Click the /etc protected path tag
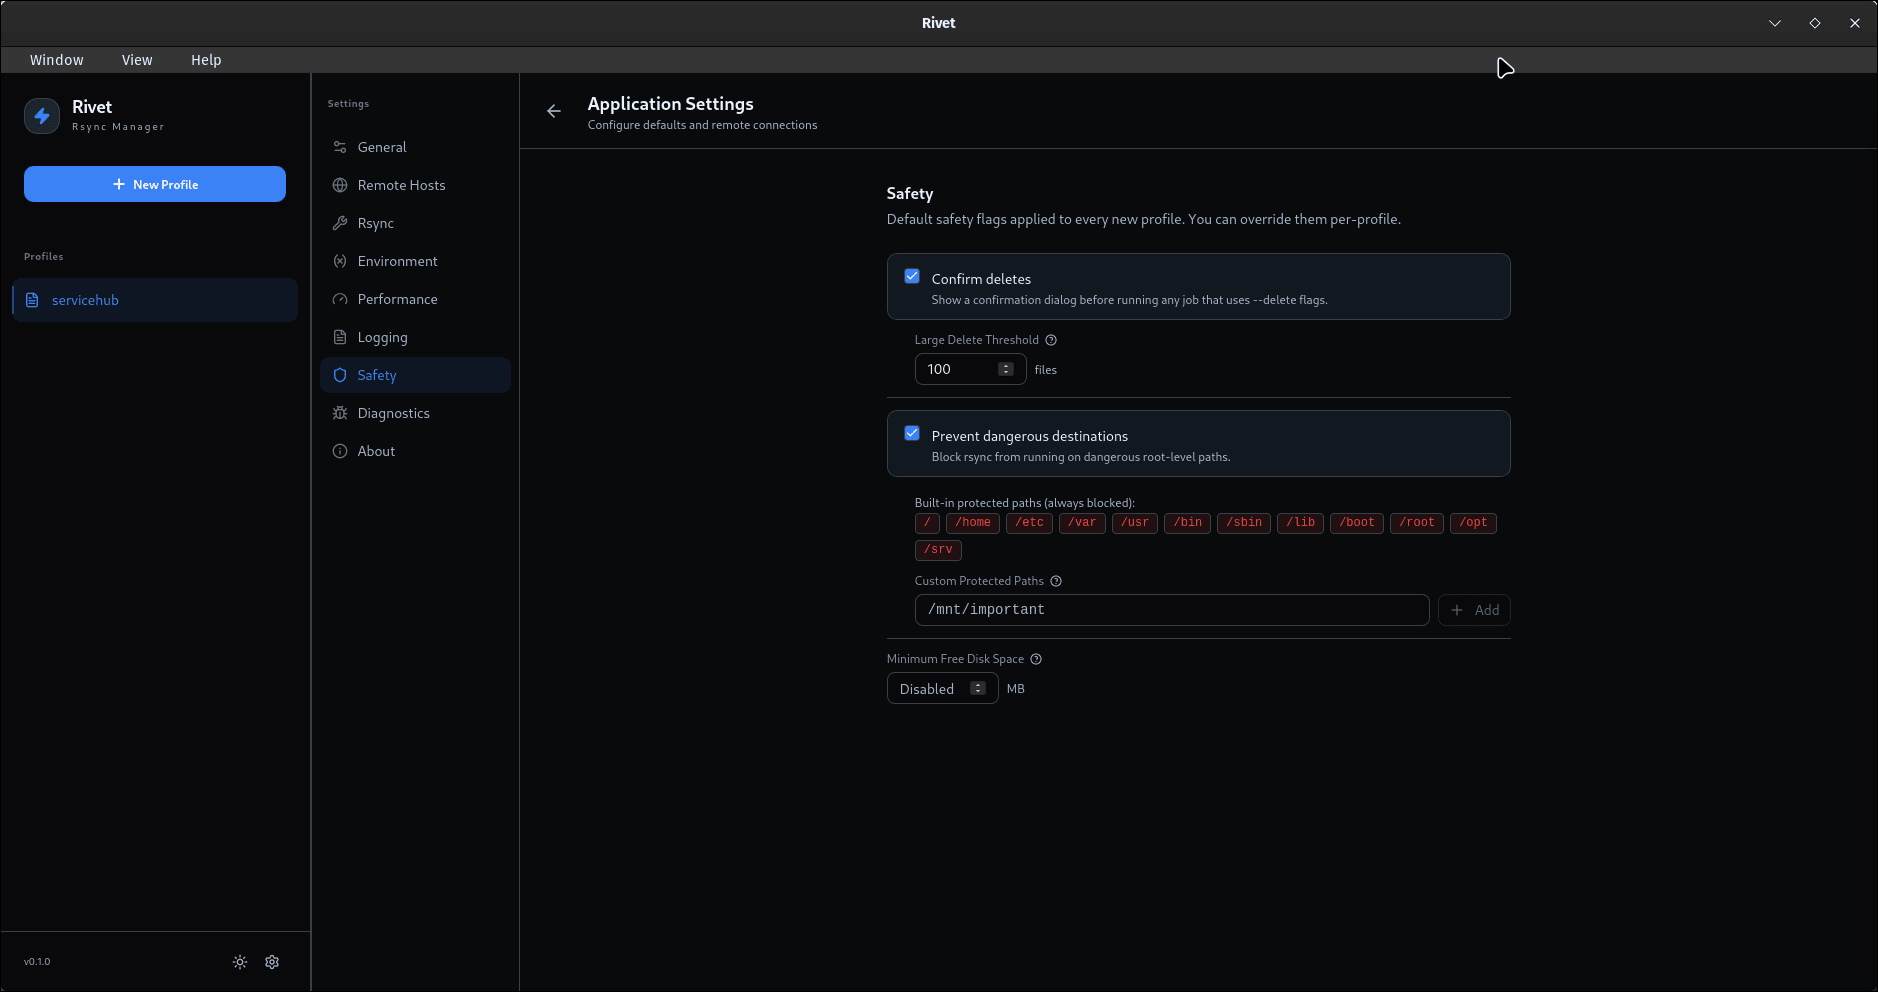This screenshot has height=992, width=1878. point(1029,523)
